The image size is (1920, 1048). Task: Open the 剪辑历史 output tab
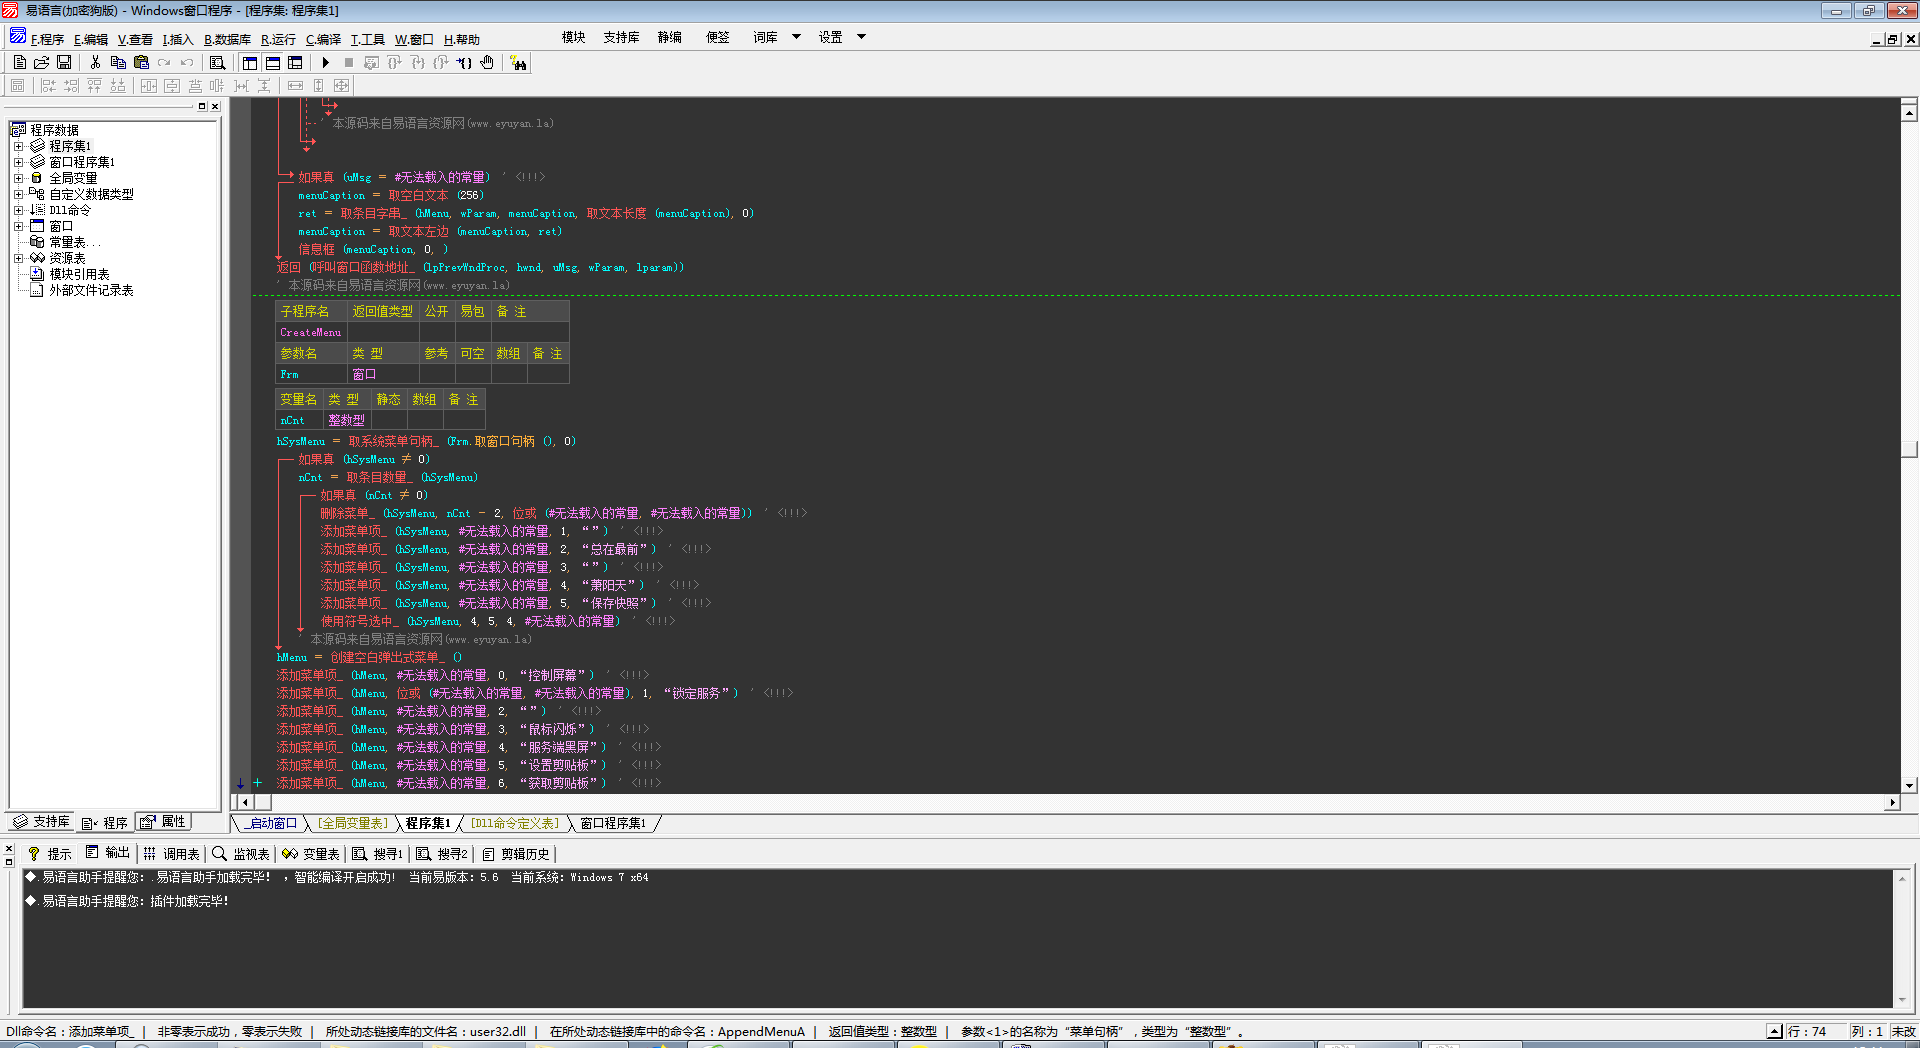(x=516, y=854)
